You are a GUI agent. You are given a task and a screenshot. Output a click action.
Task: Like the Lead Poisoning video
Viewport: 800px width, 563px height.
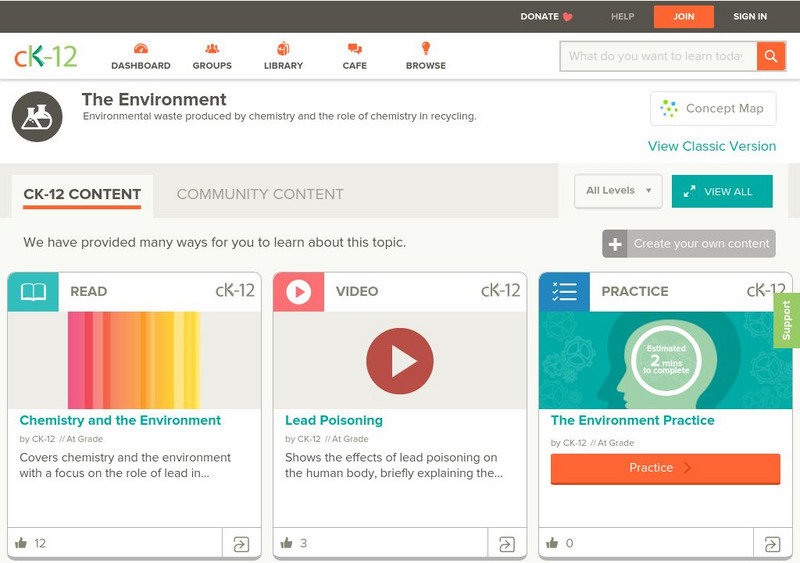287,543
